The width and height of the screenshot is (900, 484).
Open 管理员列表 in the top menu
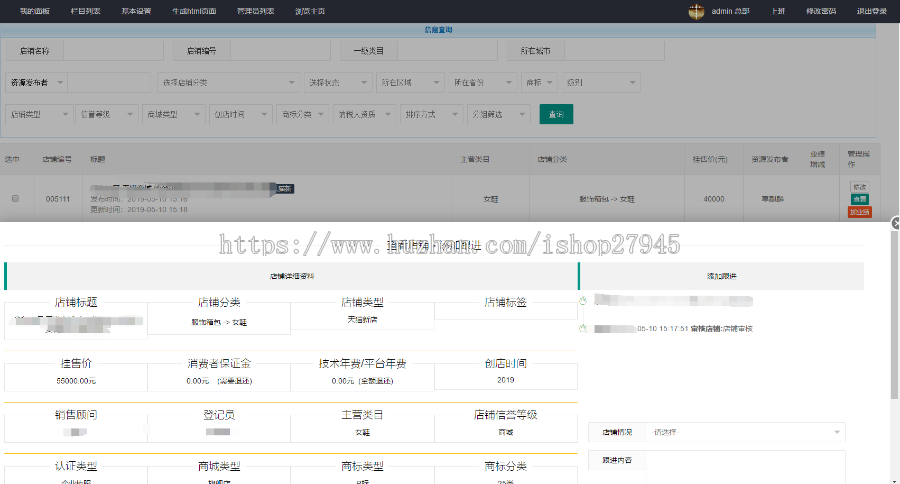255,11
